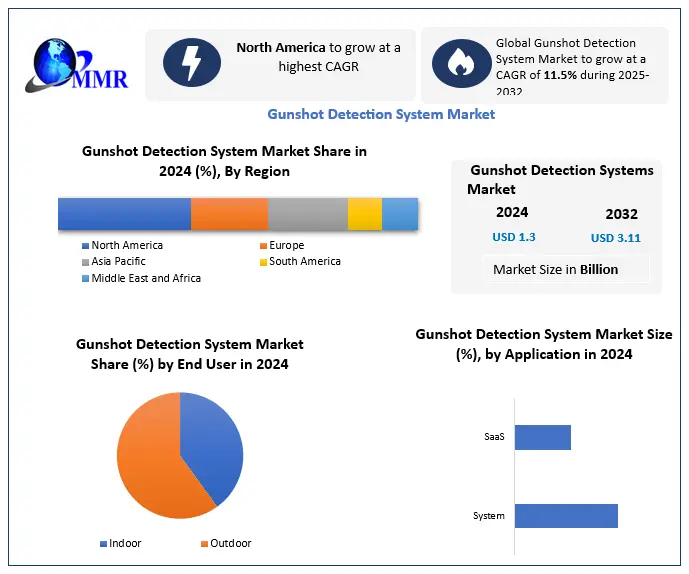
Task: Click the Gunshot Detection System Market title
Action: tap(381, 114)
